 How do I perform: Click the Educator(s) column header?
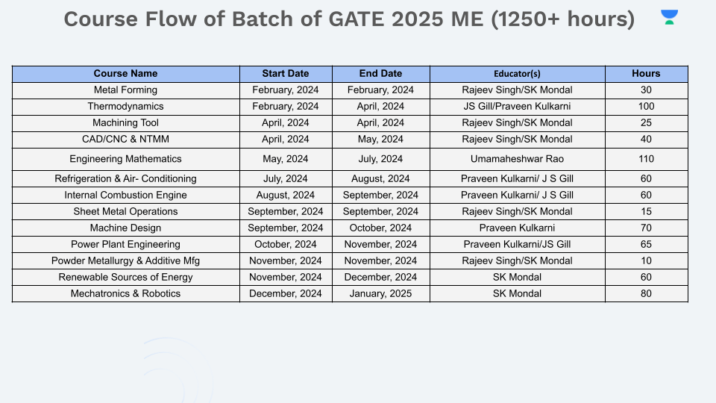tap(517, 73)
